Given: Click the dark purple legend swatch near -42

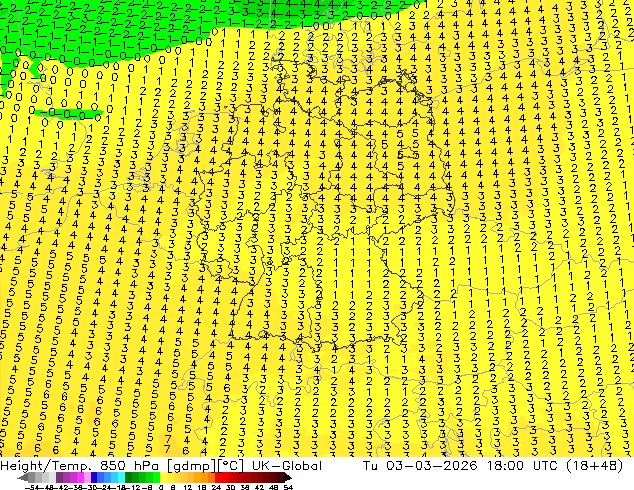Looking at the screenshot, I should pyautogui.click(x=60, y=477).
